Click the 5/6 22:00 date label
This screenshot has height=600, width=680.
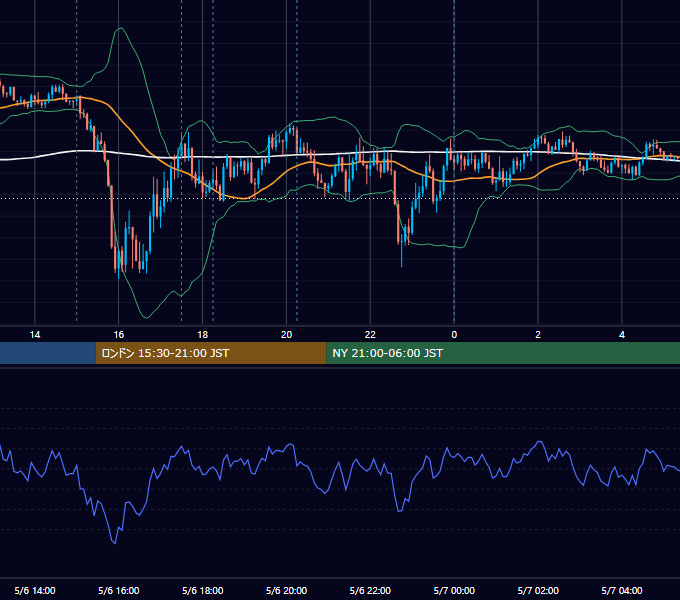click(x=370, y=590)
